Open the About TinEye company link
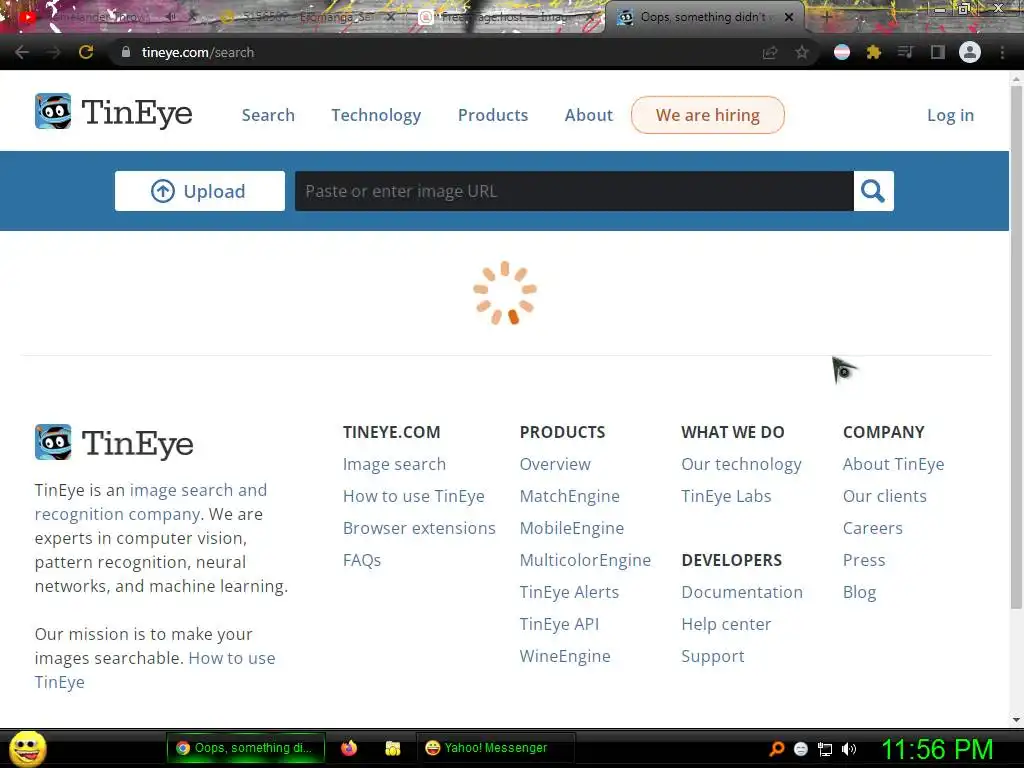This screenshot has width=1024, height=768. pyautogui.click(x=893, y=464)
